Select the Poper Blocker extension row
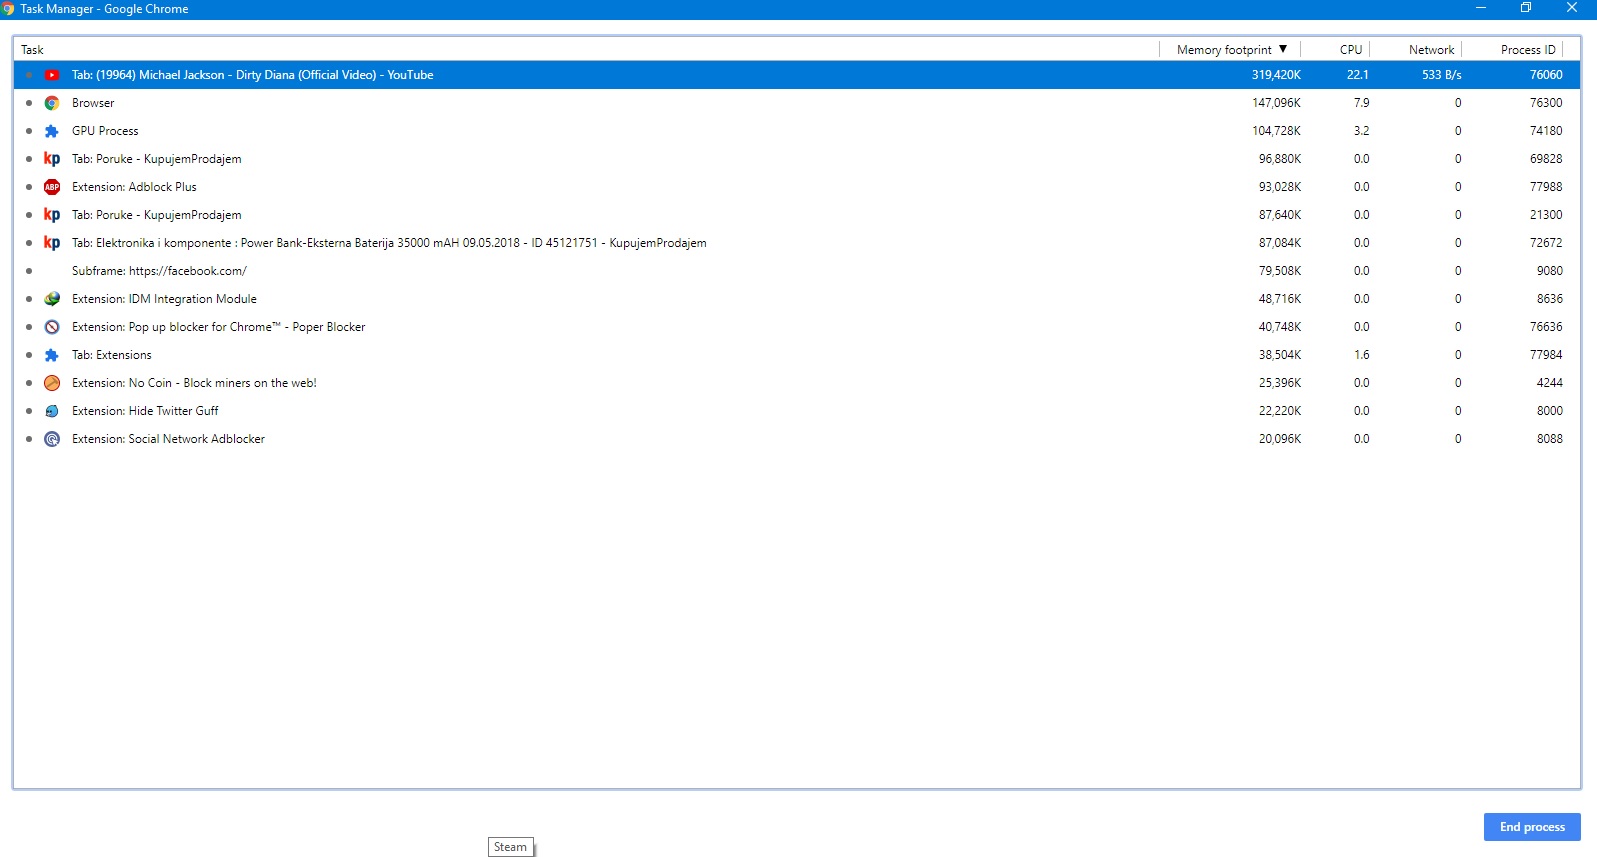Screen dimensions: 1597x857 point(797,327)
